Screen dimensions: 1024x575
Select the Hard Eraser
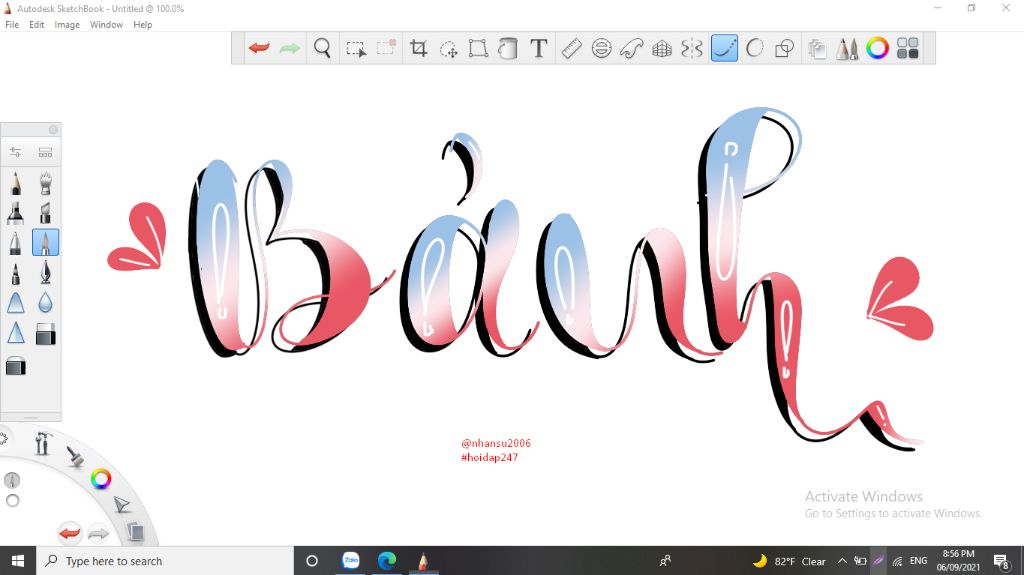click(x=45, y=334)
